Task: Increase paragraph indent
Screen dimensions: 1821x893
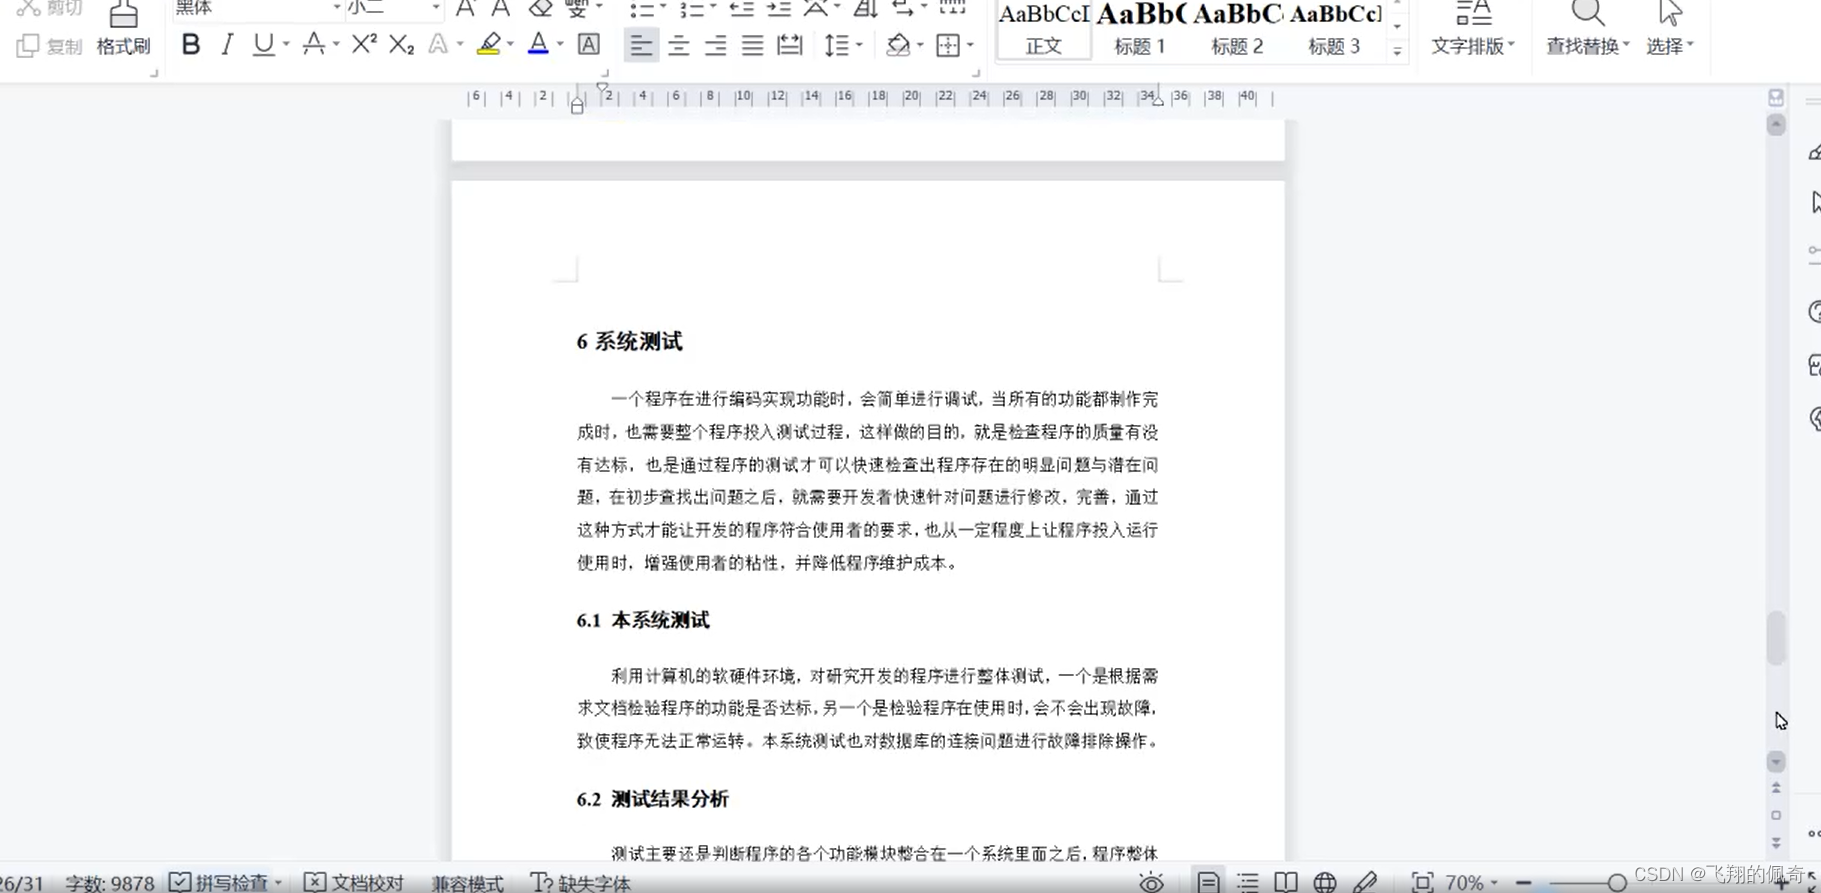Action: (778, 9)
